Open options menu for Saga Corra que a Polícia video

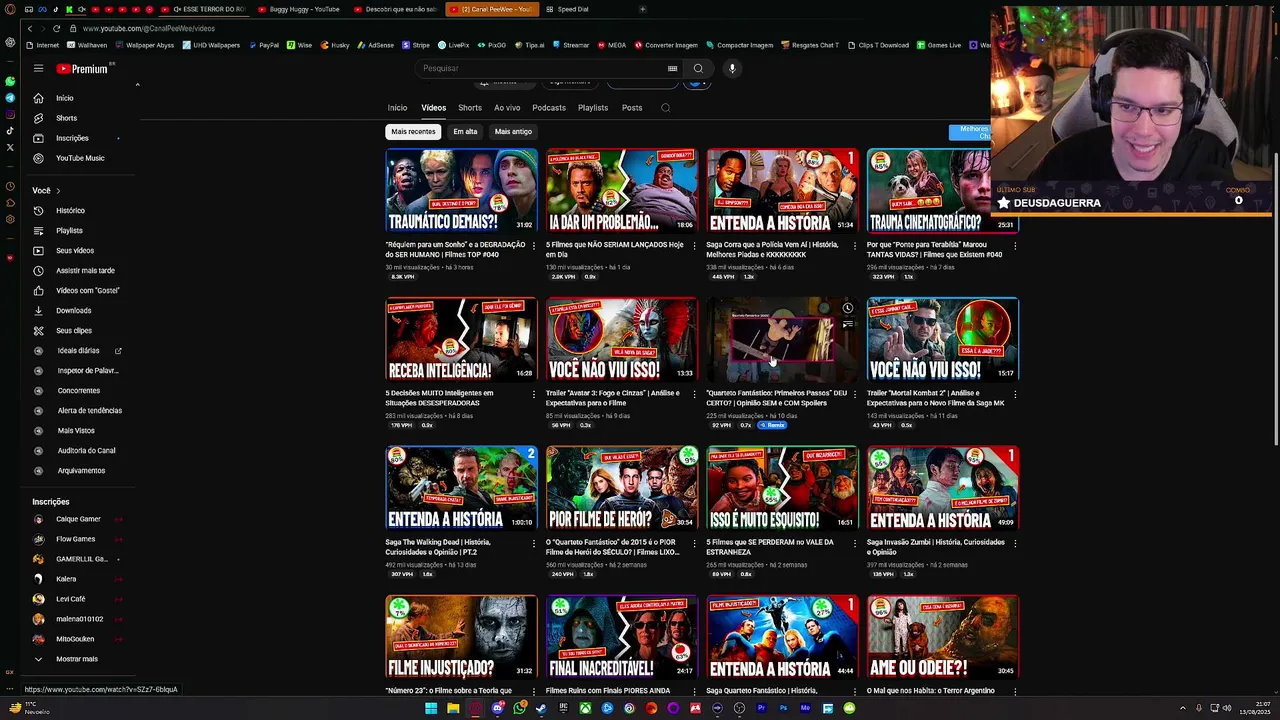pyautogui.click(x=854, y=245)
